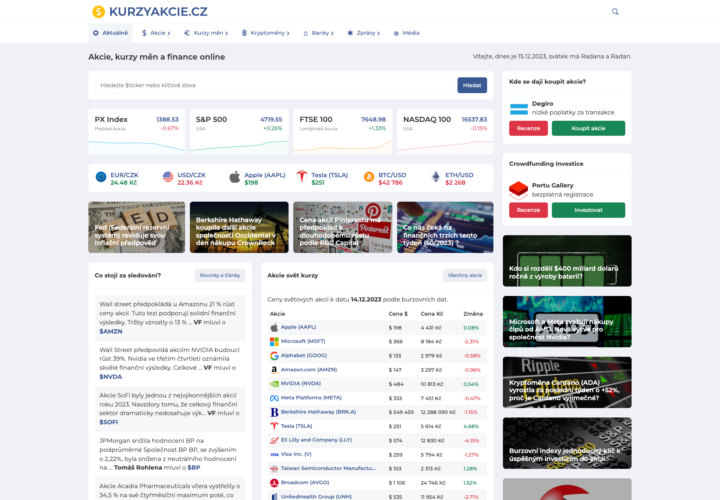Click the Investovat button

588,210
